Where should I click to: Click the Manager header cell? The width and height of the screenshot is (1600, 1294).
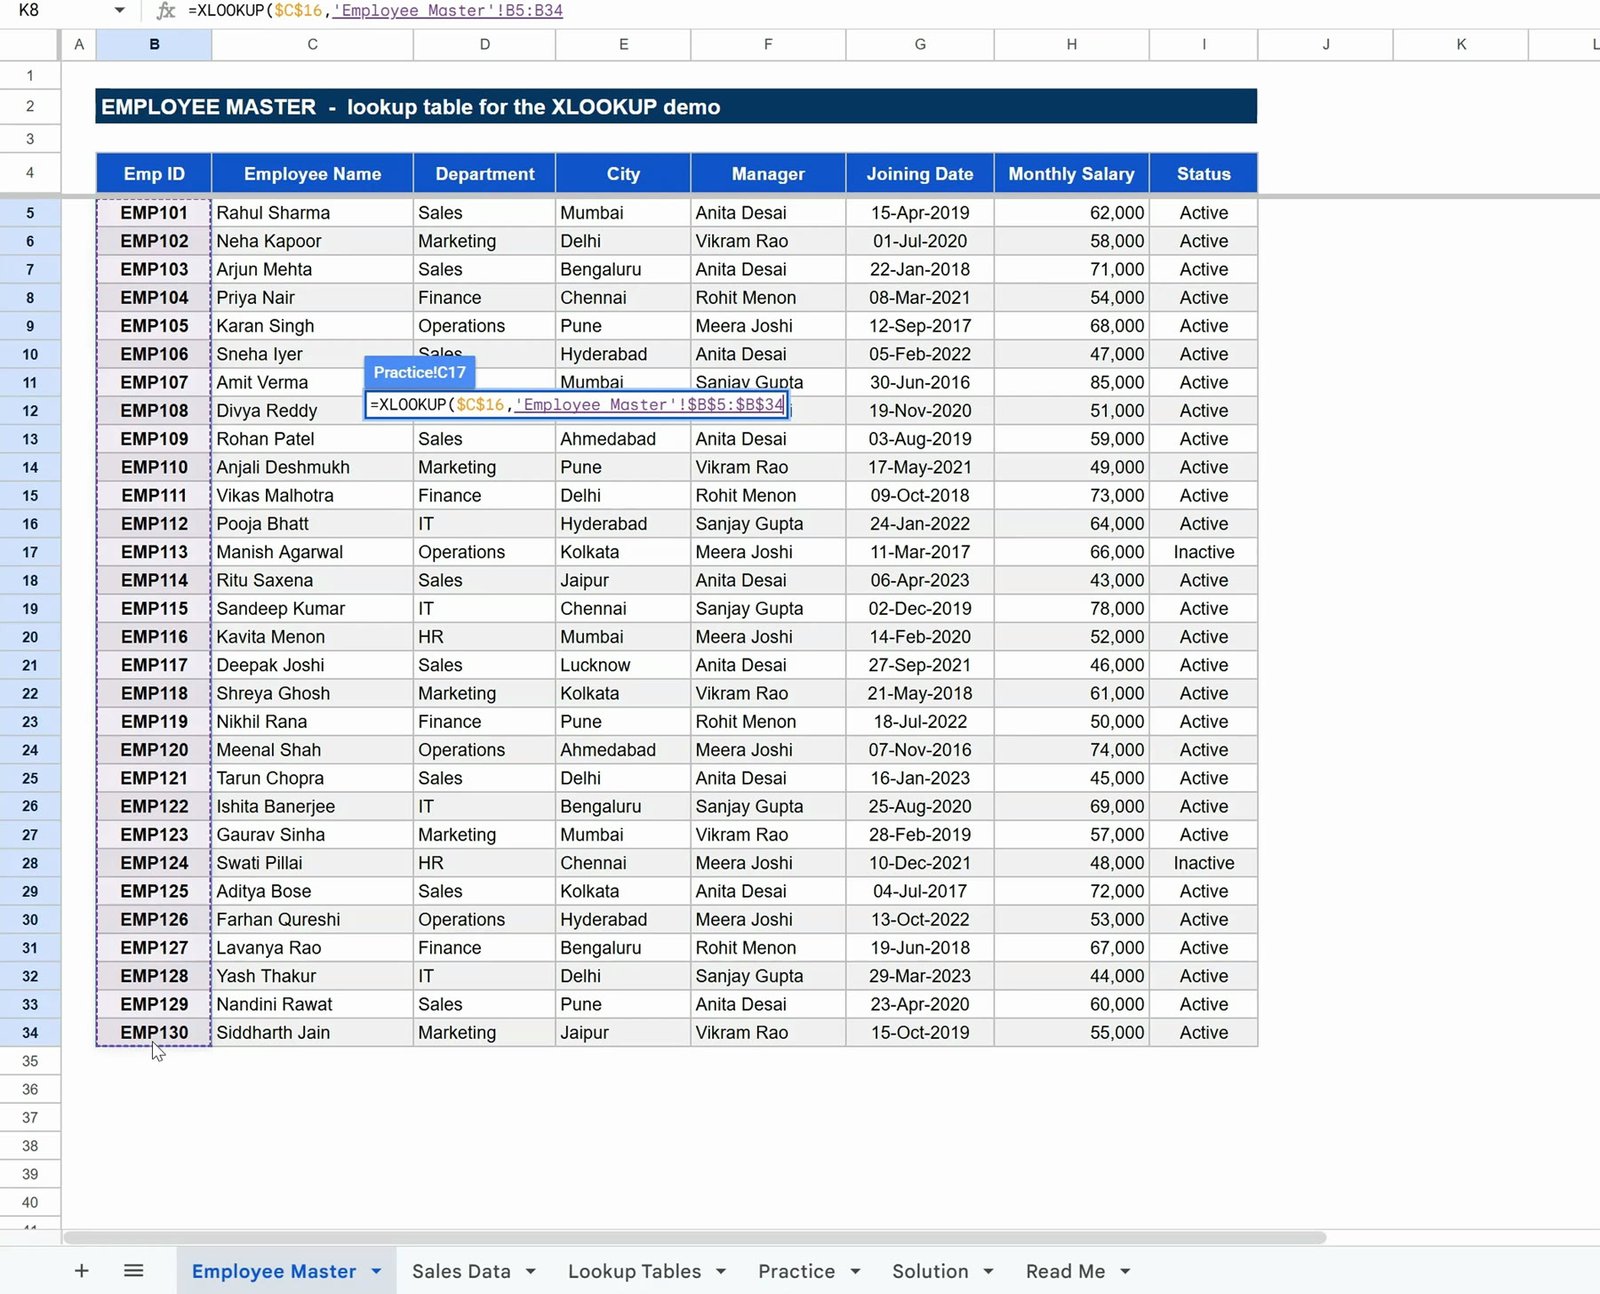[768, 174]
